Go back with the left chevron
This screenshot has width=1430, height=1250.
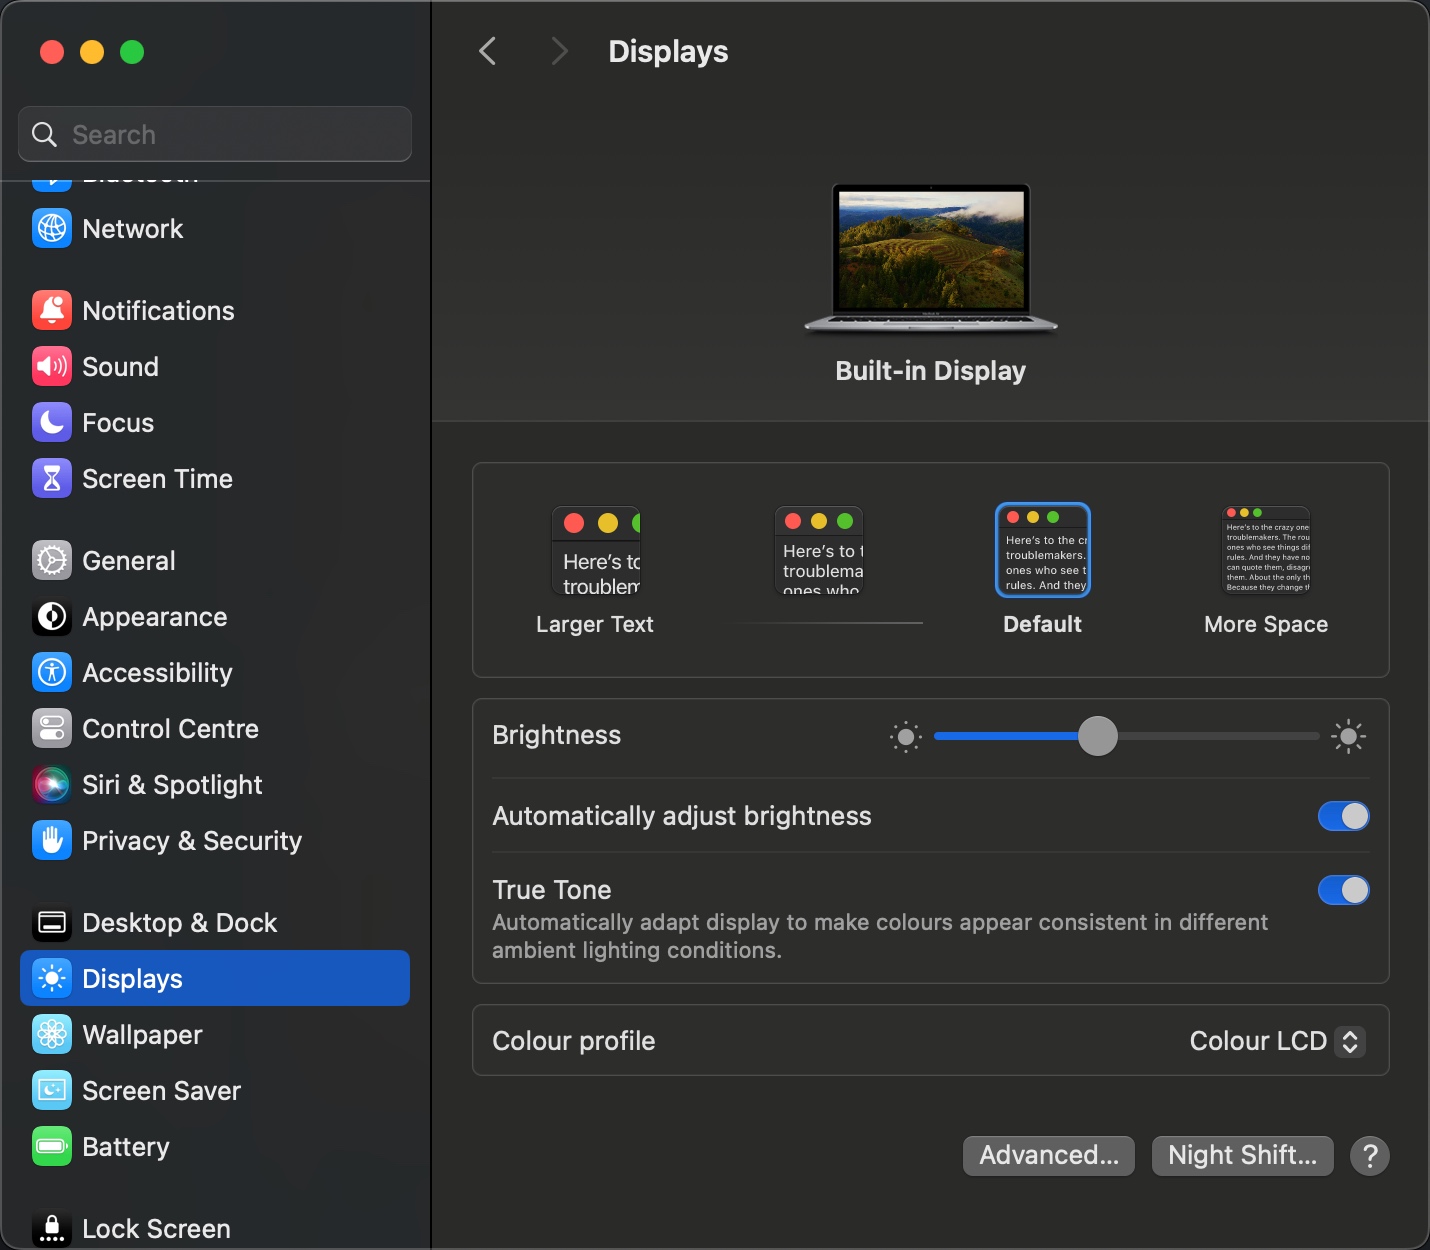(488, 51)
